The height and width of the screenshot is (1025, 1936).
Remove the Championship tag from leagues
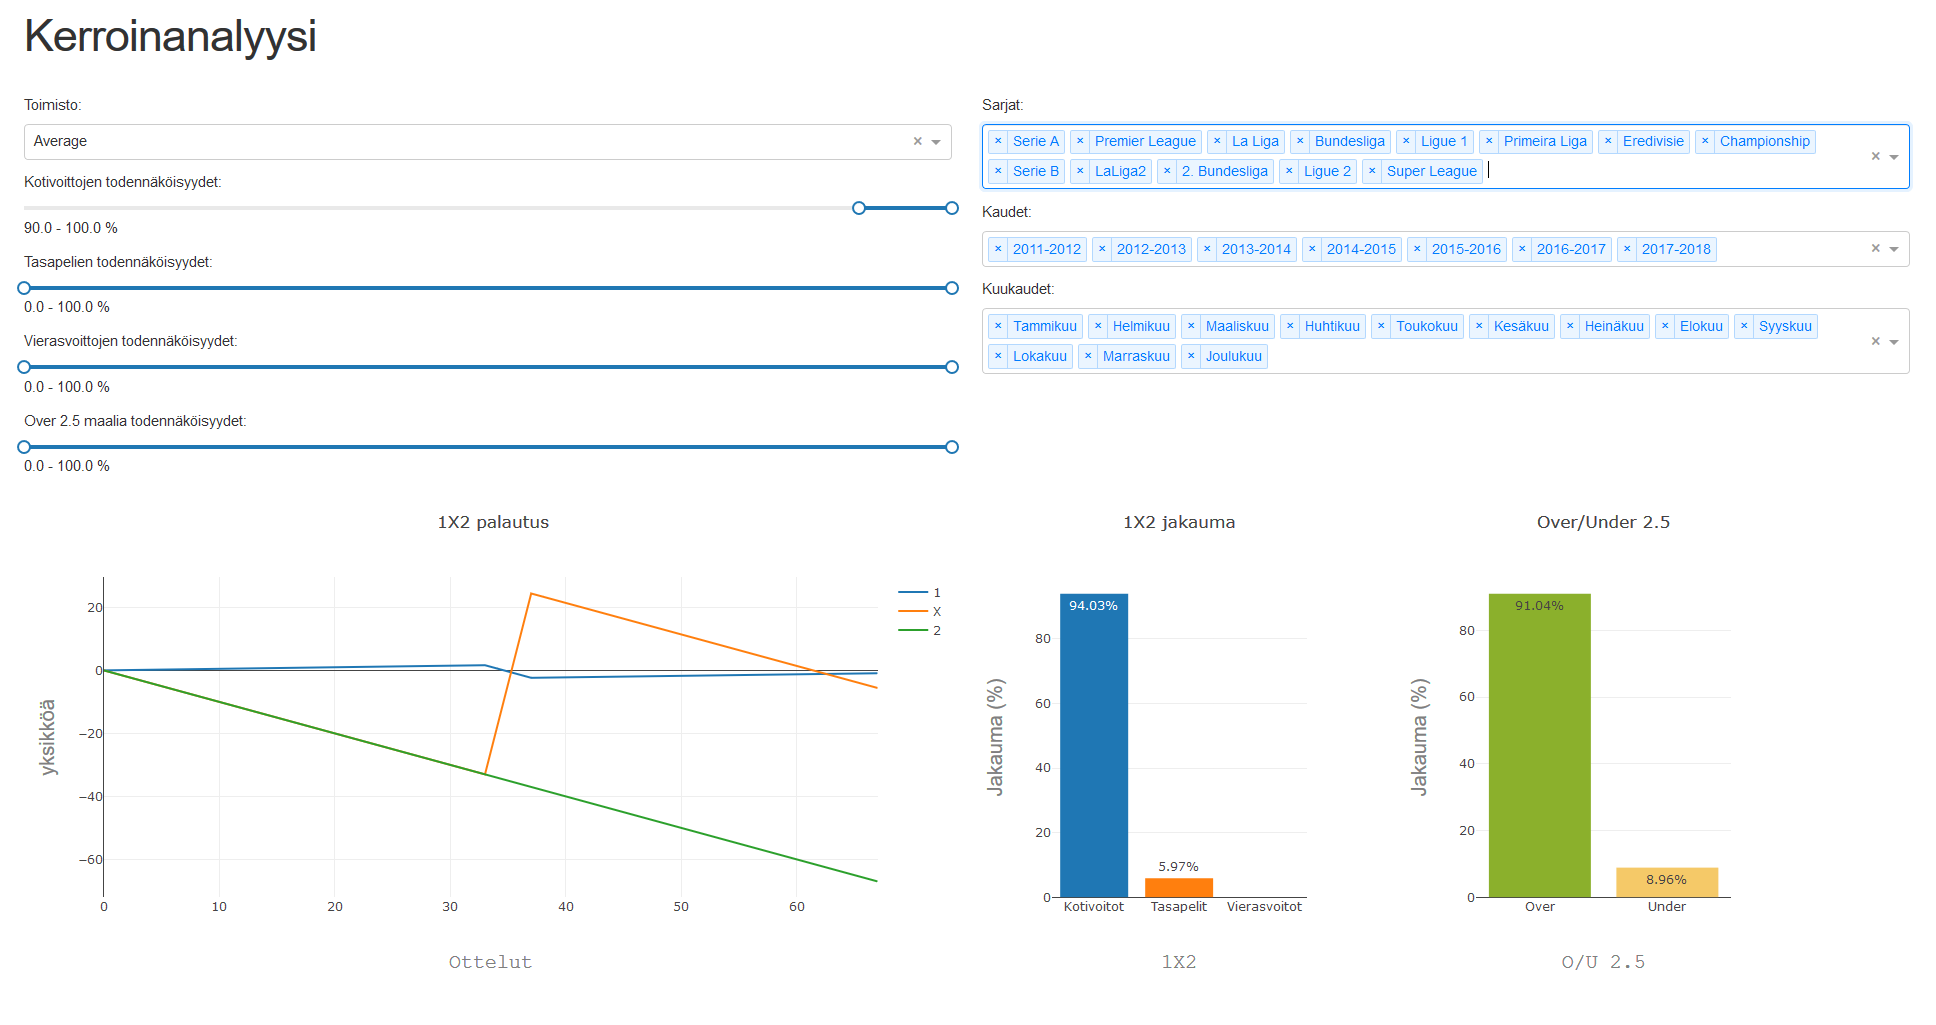[x=1705, y=142]
